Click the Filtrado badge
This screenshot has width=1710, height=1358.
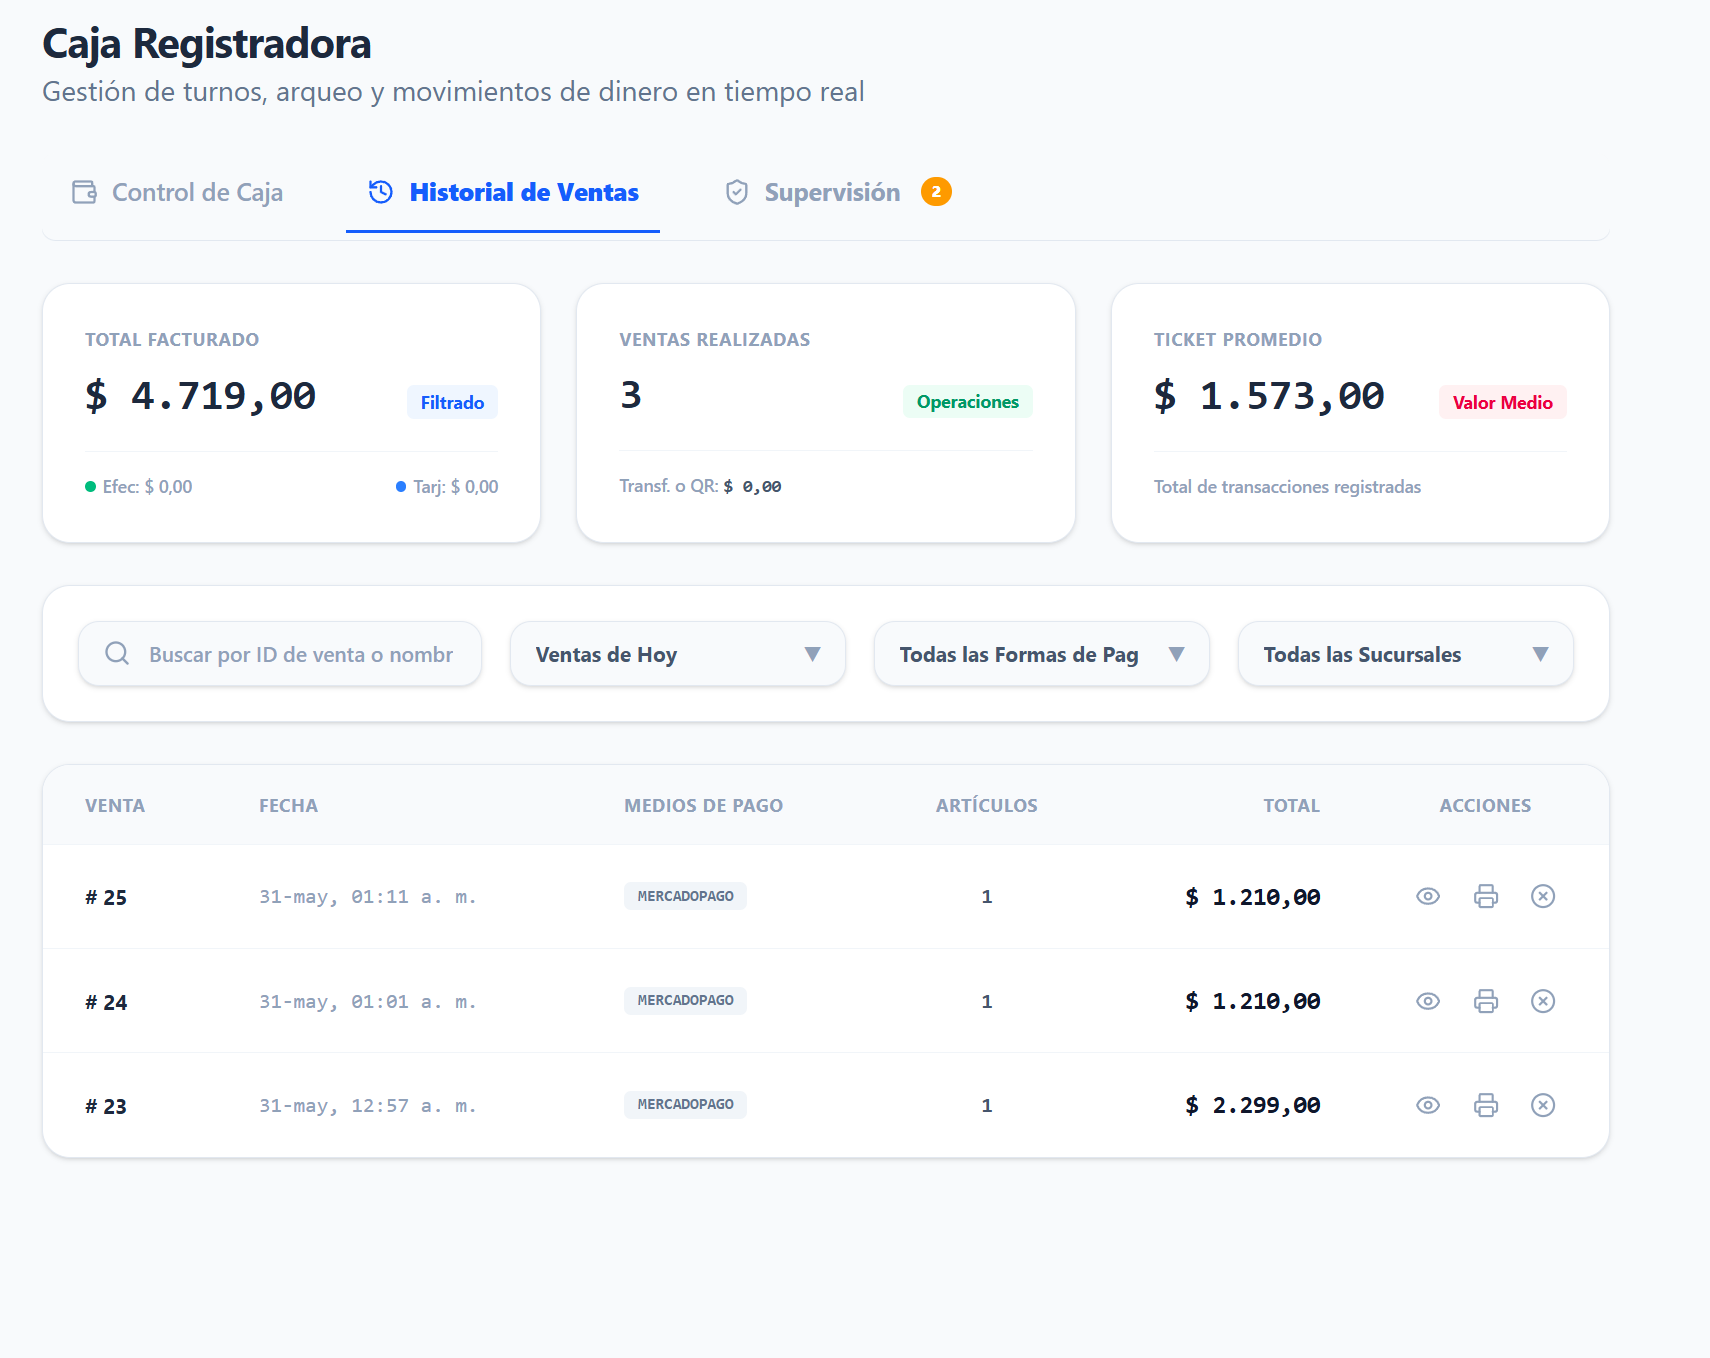click(x=452, y=402)
